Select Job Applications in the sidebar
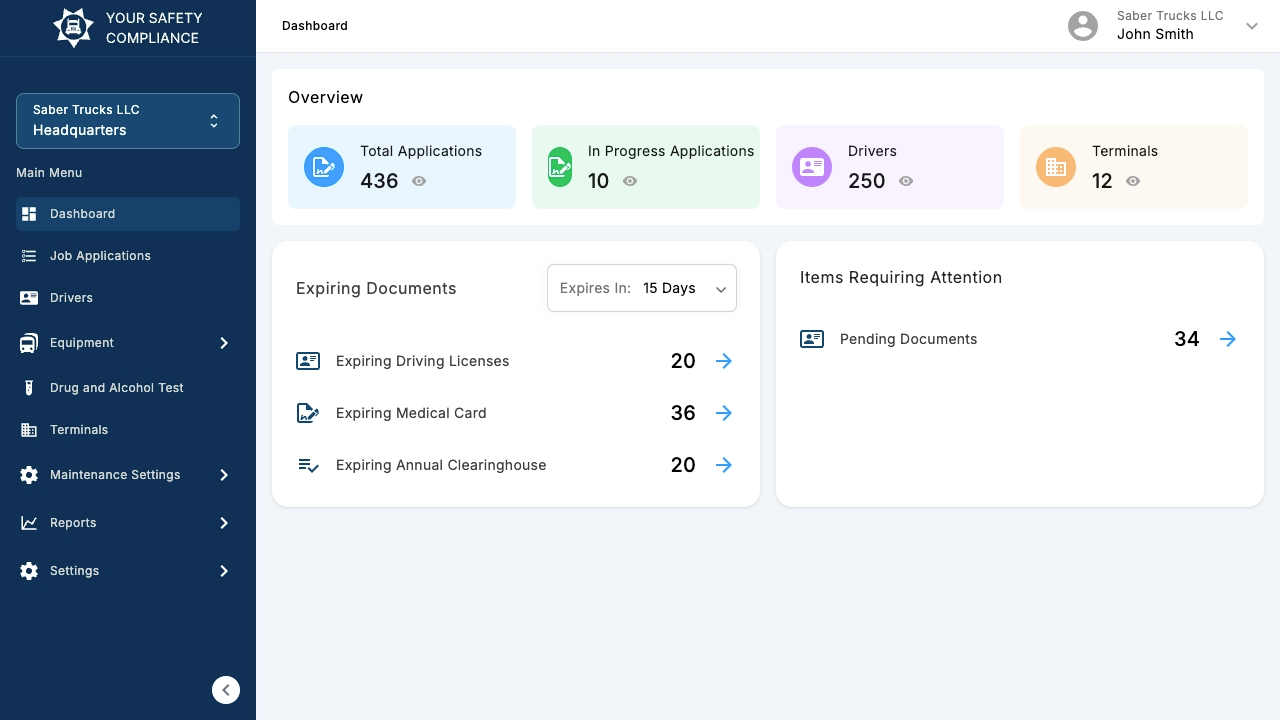This screenshot has height=720, width=1280. tap(100, 256)
